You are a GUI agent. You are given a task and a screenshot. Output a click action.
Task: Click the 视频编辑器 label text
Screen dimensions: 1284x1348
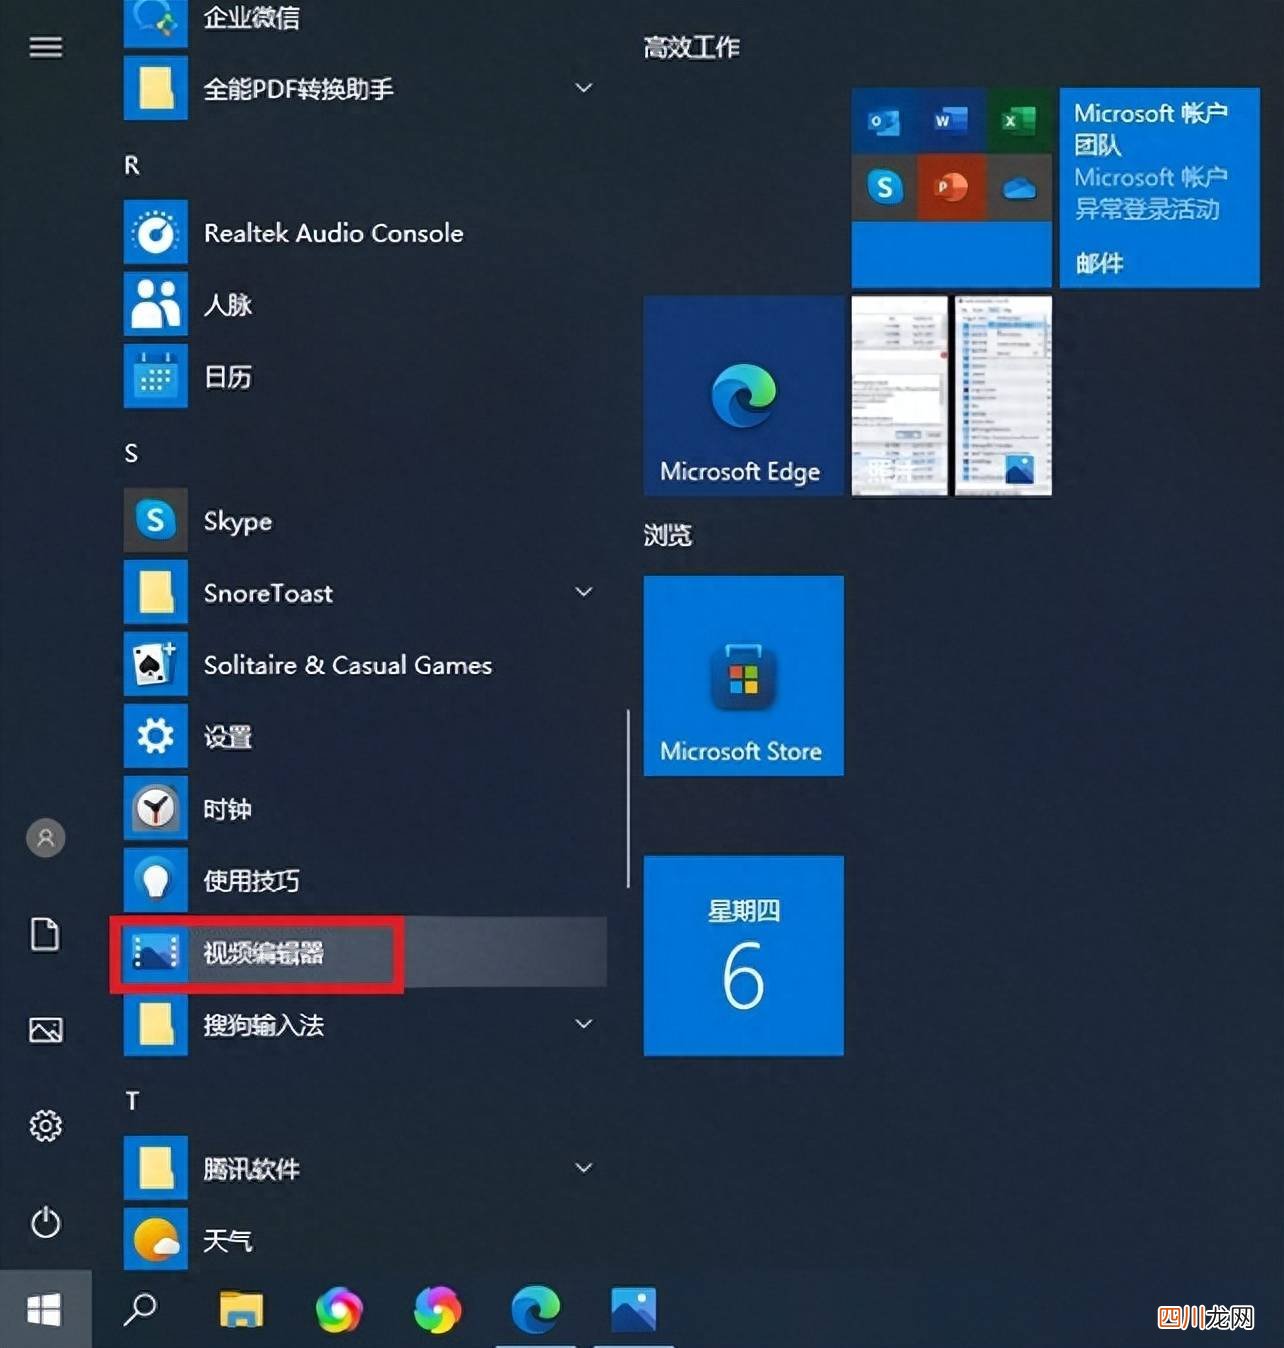(x=263, y=953)
